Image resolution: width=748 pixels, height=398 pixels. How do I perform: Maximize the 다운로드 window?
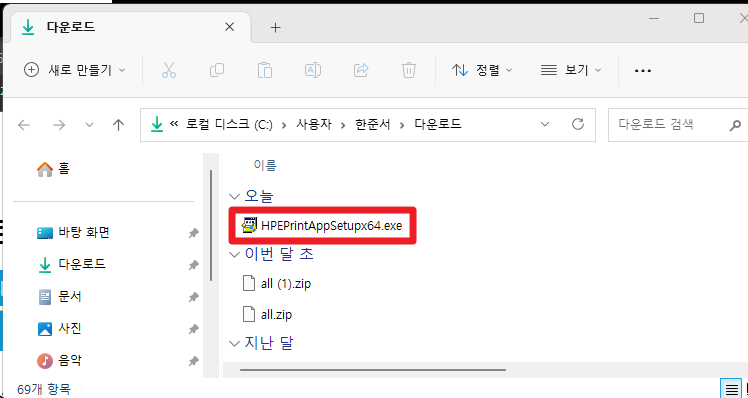pos(698,18)
